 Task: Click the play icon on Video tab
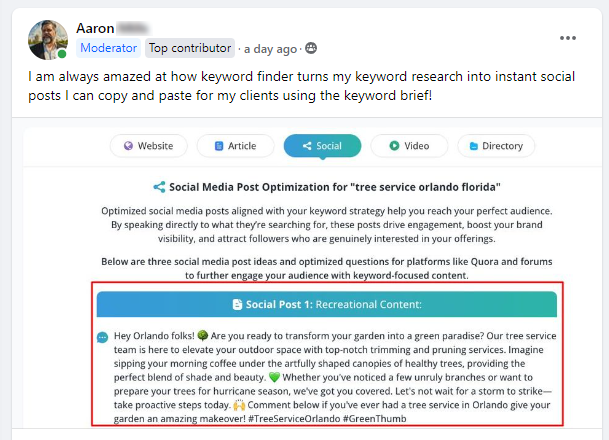point(394,146)
